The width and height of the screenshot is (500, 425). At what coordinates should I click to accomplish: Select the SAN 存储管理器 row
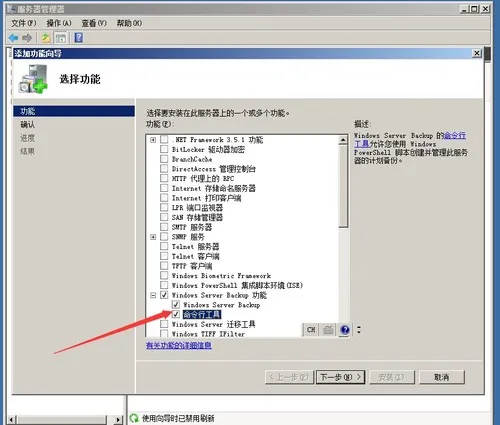point(197,217)
